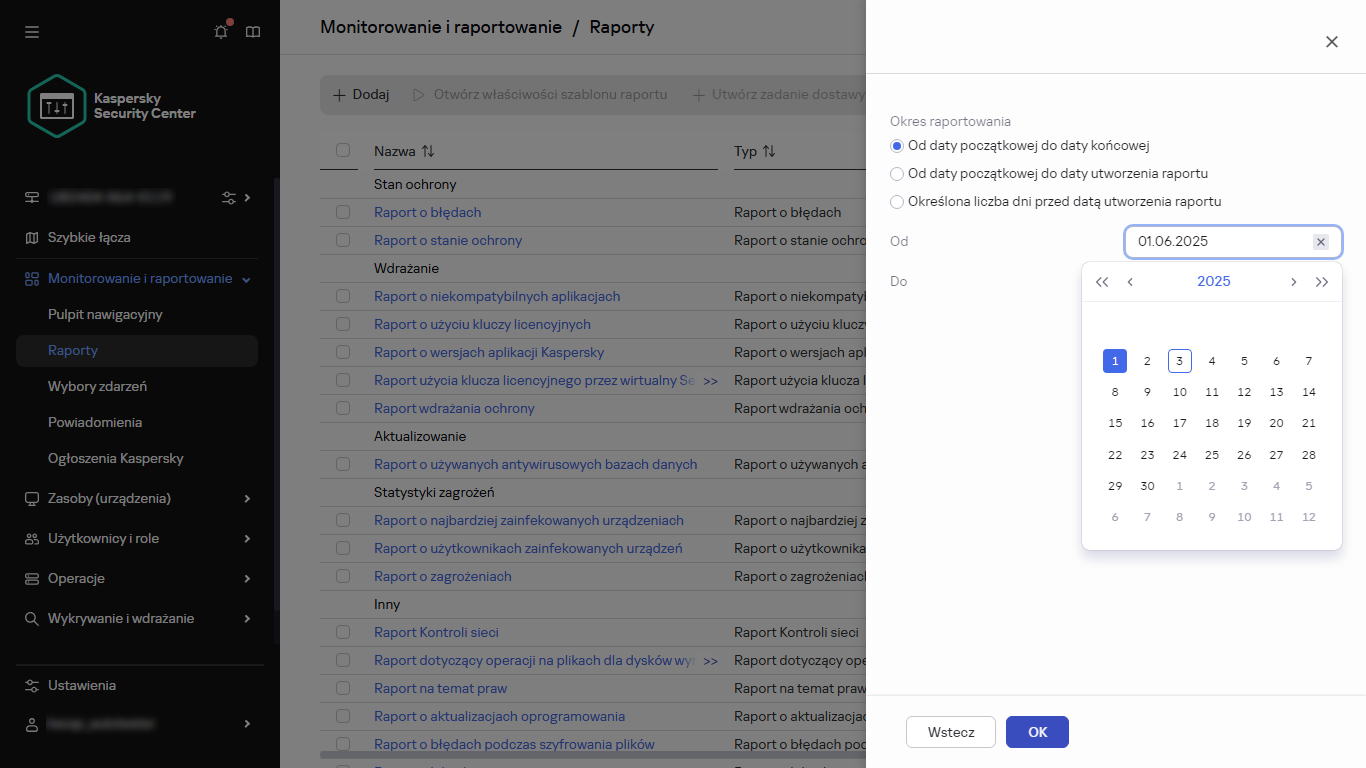Image resolution: width=1366 pixels, height=768 pixels.
Task: Tick checkbox for Raport o błędach
Action: tap(343, 212)
